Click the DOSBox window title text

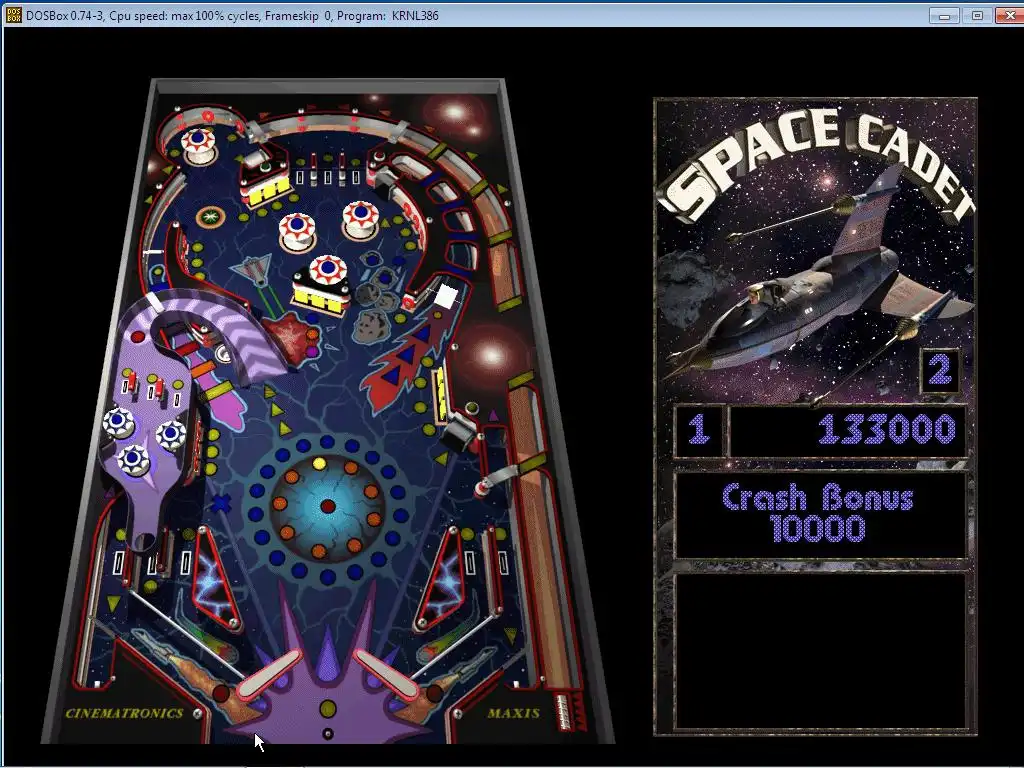point(232,15)
